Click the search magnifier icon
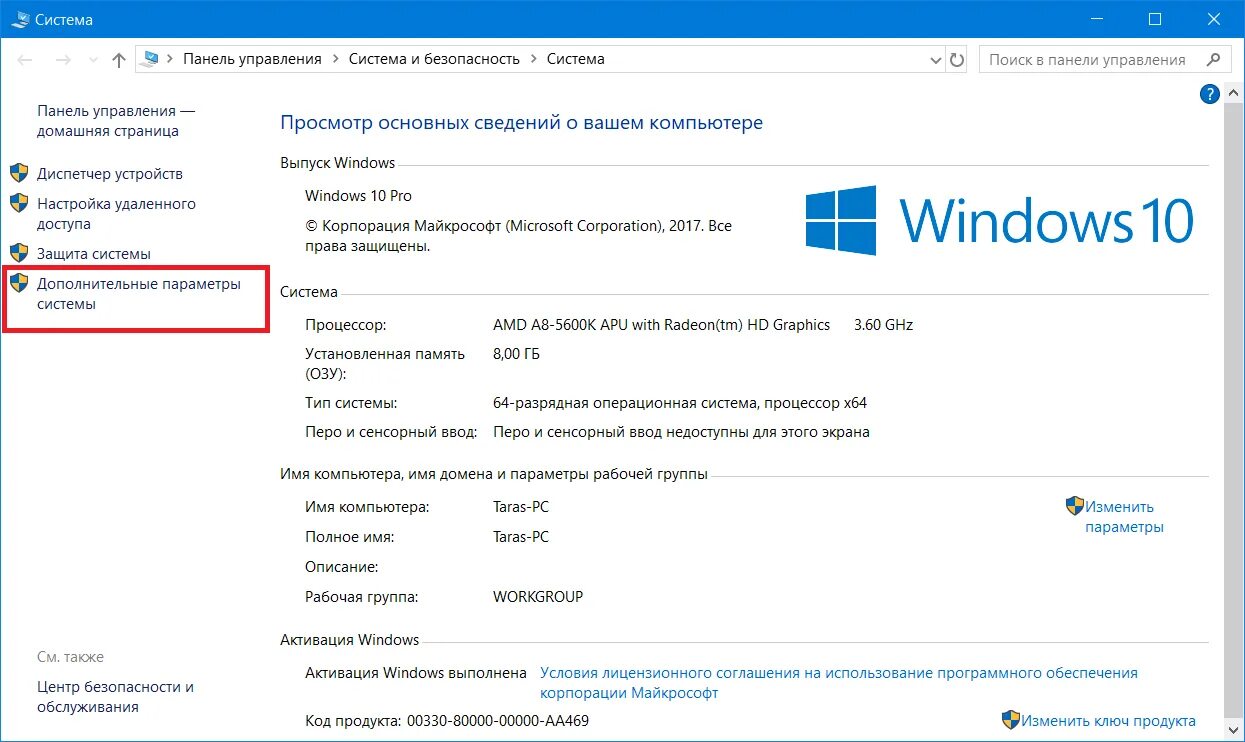This screenshot has width=1245, height=742. (x=1213, y=60)
